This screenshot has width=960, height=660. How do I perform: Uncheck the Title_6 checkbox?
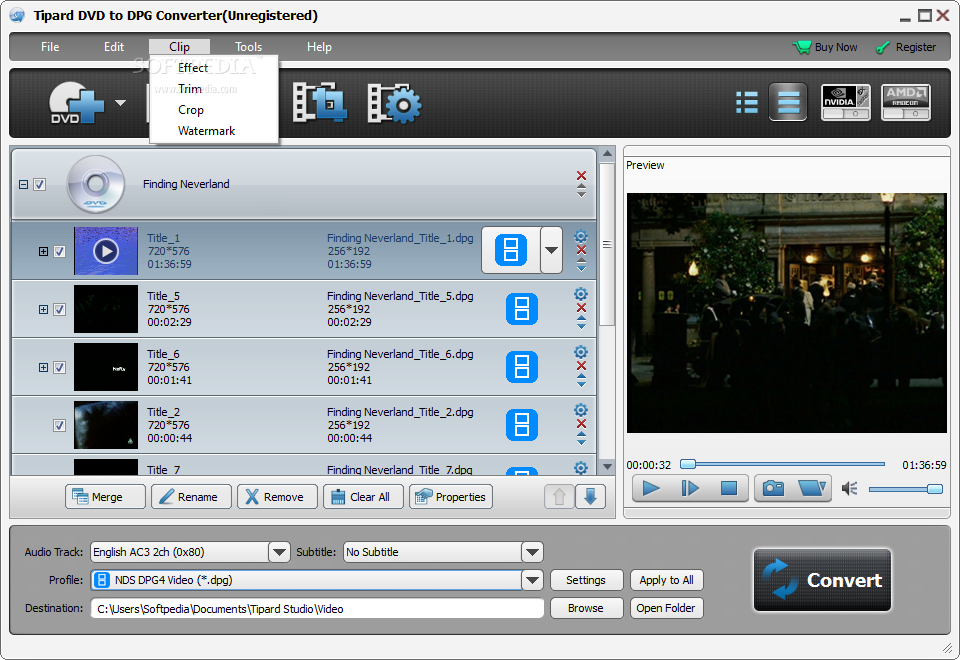coord(59,368)
